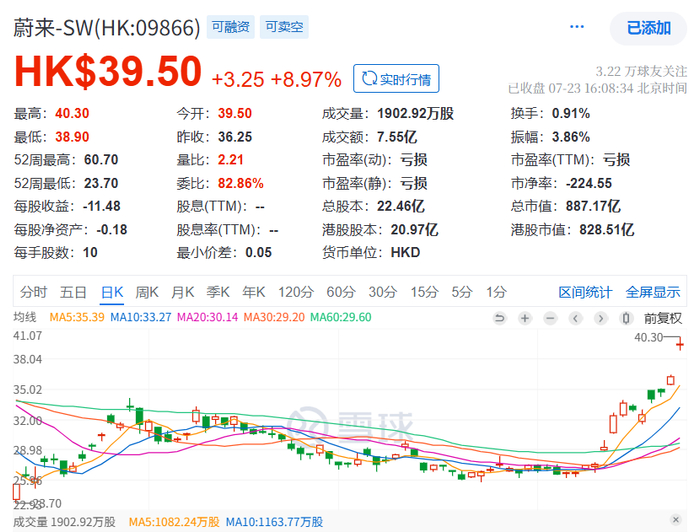Click the 成交量 value 1902.92万股 in stats
The image size is (700, 532).
tap(415, 113)
